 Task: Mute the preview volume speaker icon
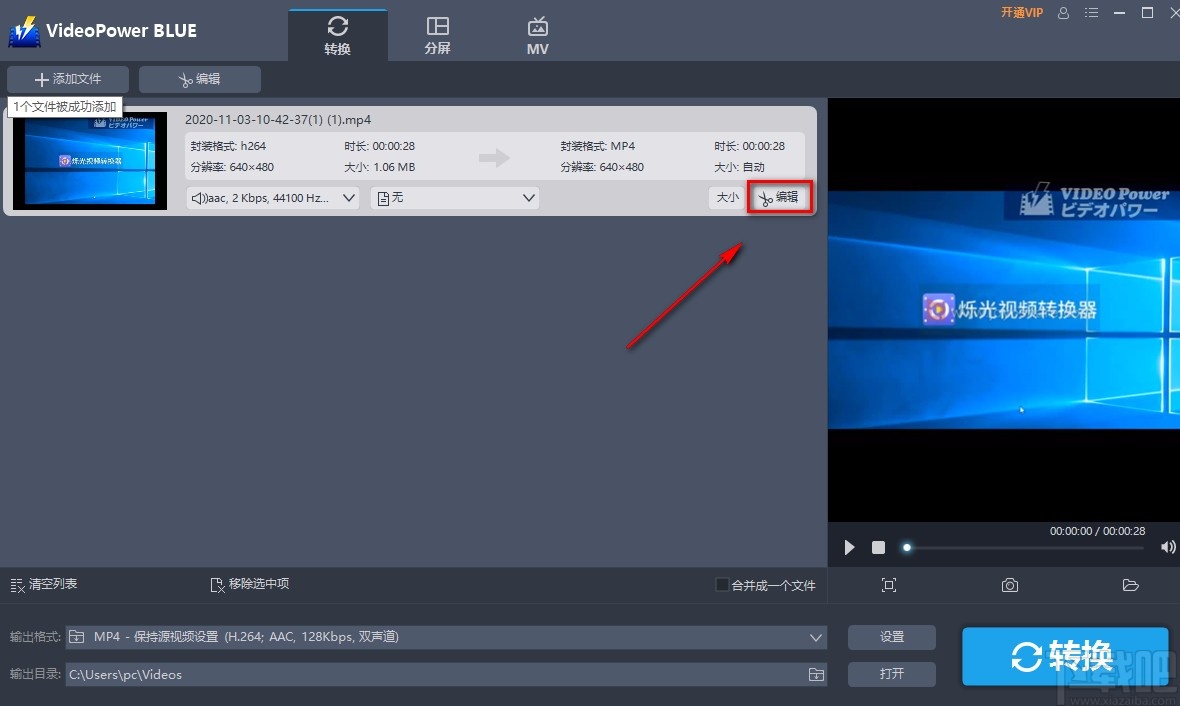[x=1167, y=547]
